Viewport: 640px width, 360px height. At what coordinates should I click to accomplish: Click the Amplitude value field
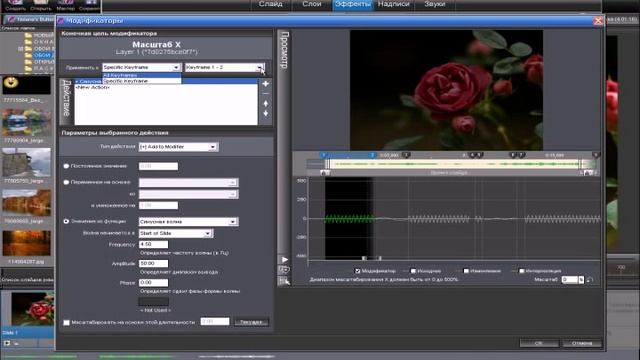pos(153,263)
